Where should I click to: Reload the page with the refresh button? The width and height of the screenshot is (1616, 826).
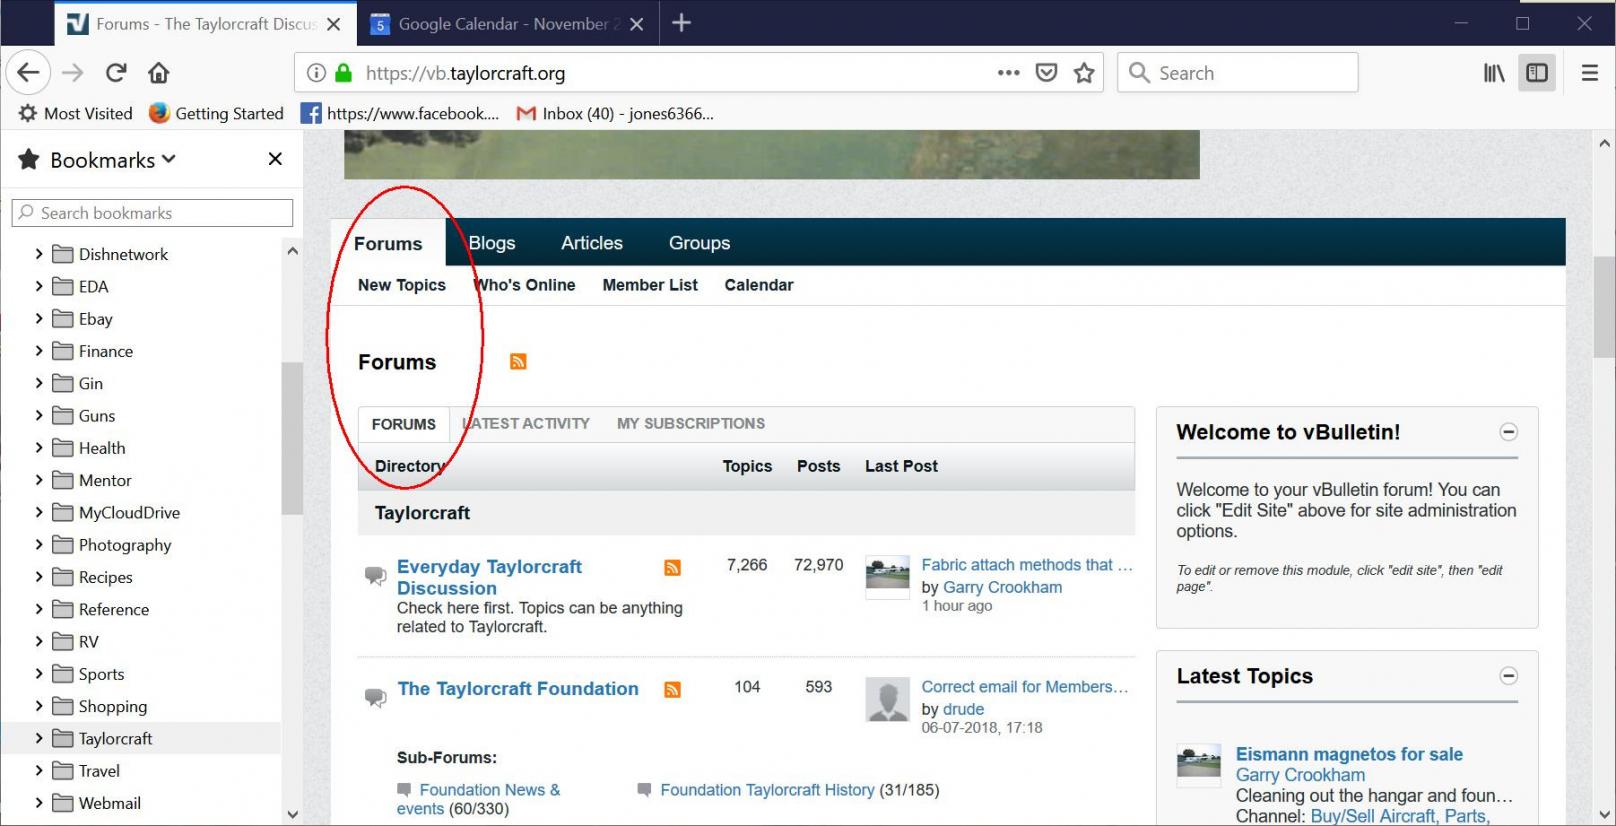pyautogui.click(x=116, y=73)
